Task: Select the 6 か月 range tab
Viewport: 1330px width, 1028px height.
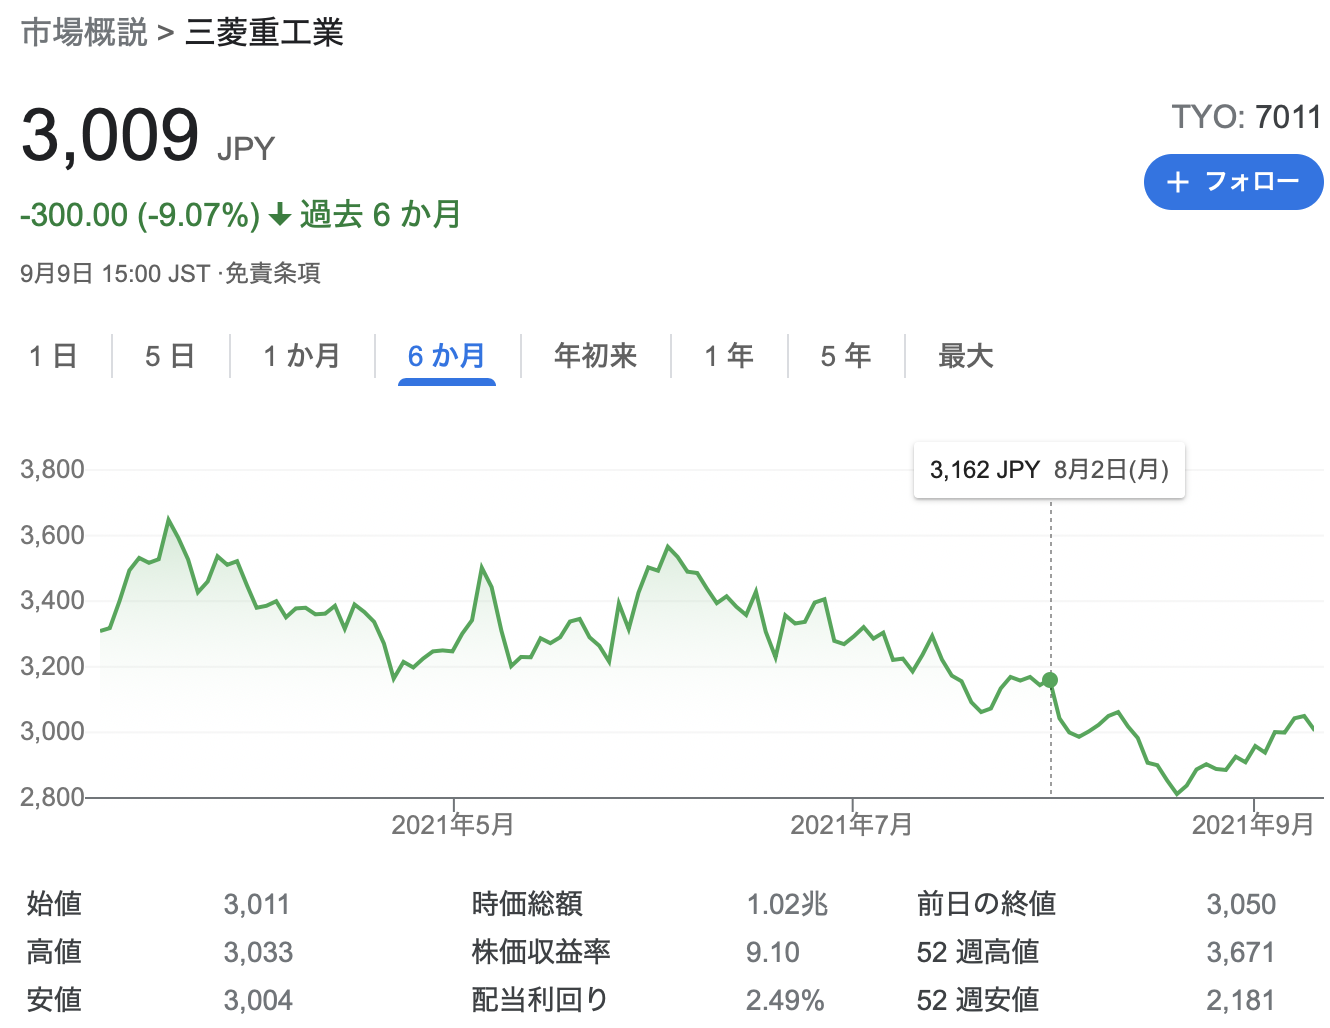Action: 447,356
